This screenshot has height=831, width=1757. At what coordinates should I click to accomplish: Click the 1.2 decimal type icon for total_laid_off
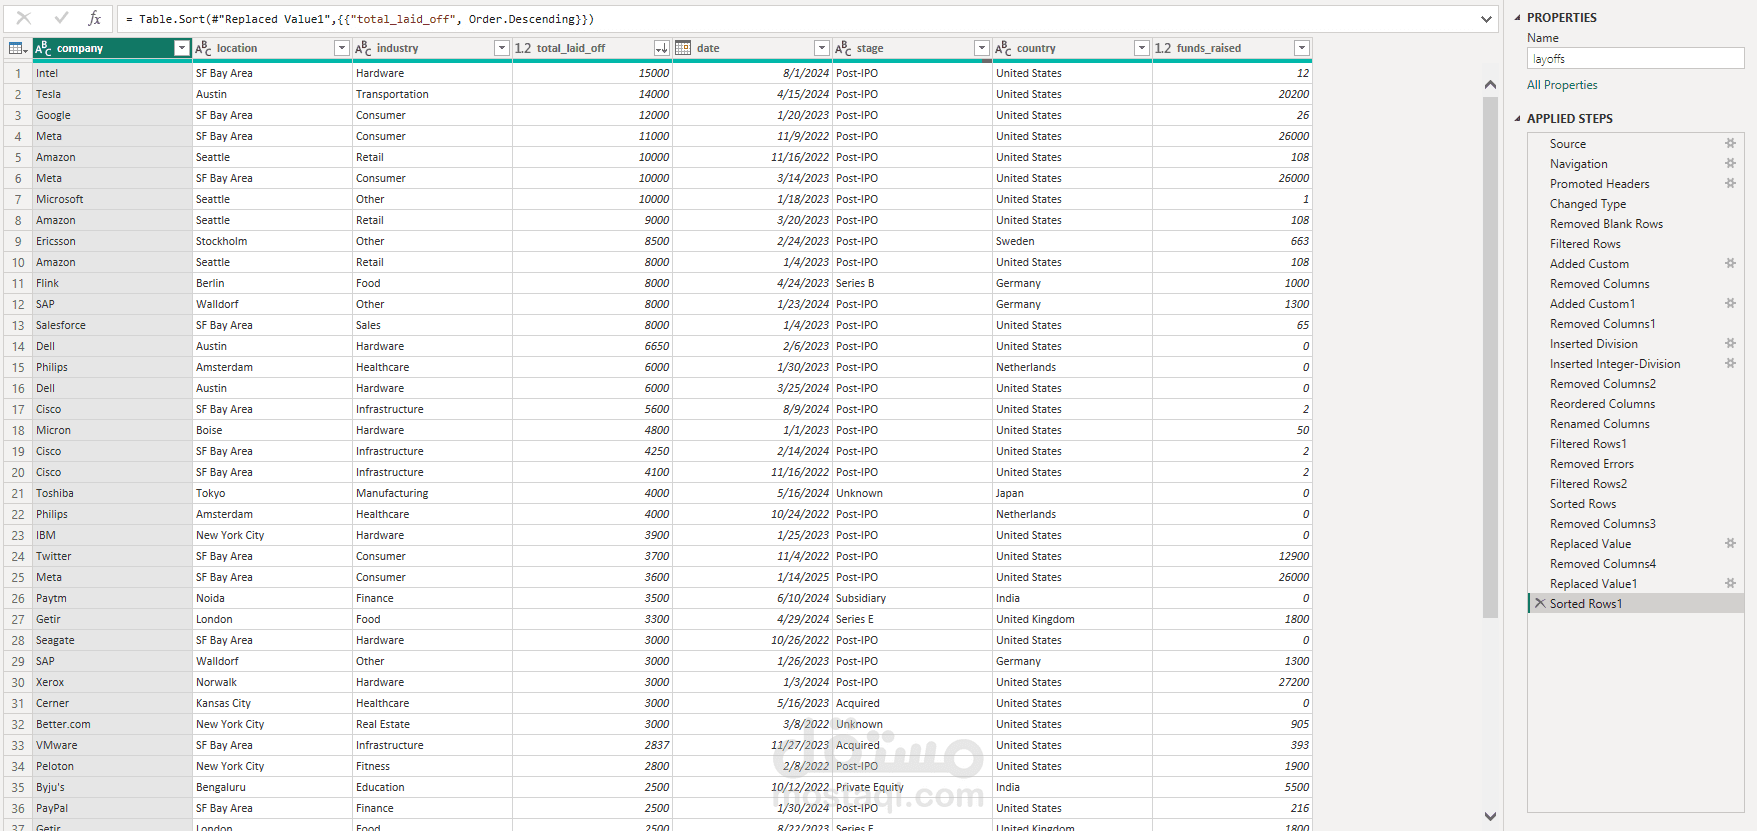[x=523, y=48]
